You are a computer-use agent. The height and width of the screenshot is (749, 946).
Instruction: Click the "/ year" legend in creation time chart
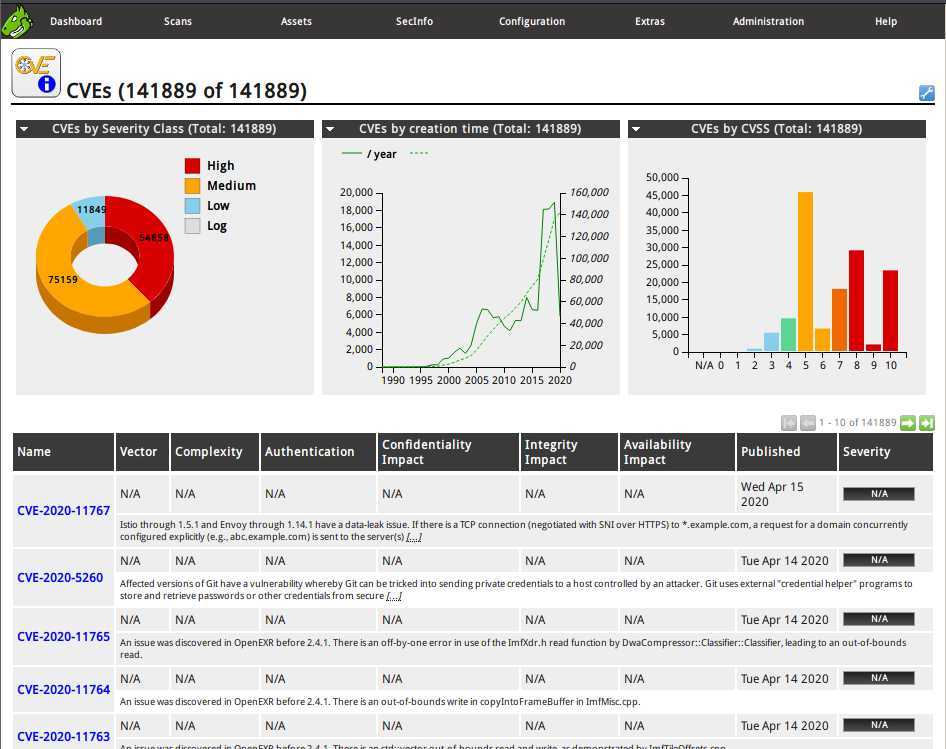[369, 154]
